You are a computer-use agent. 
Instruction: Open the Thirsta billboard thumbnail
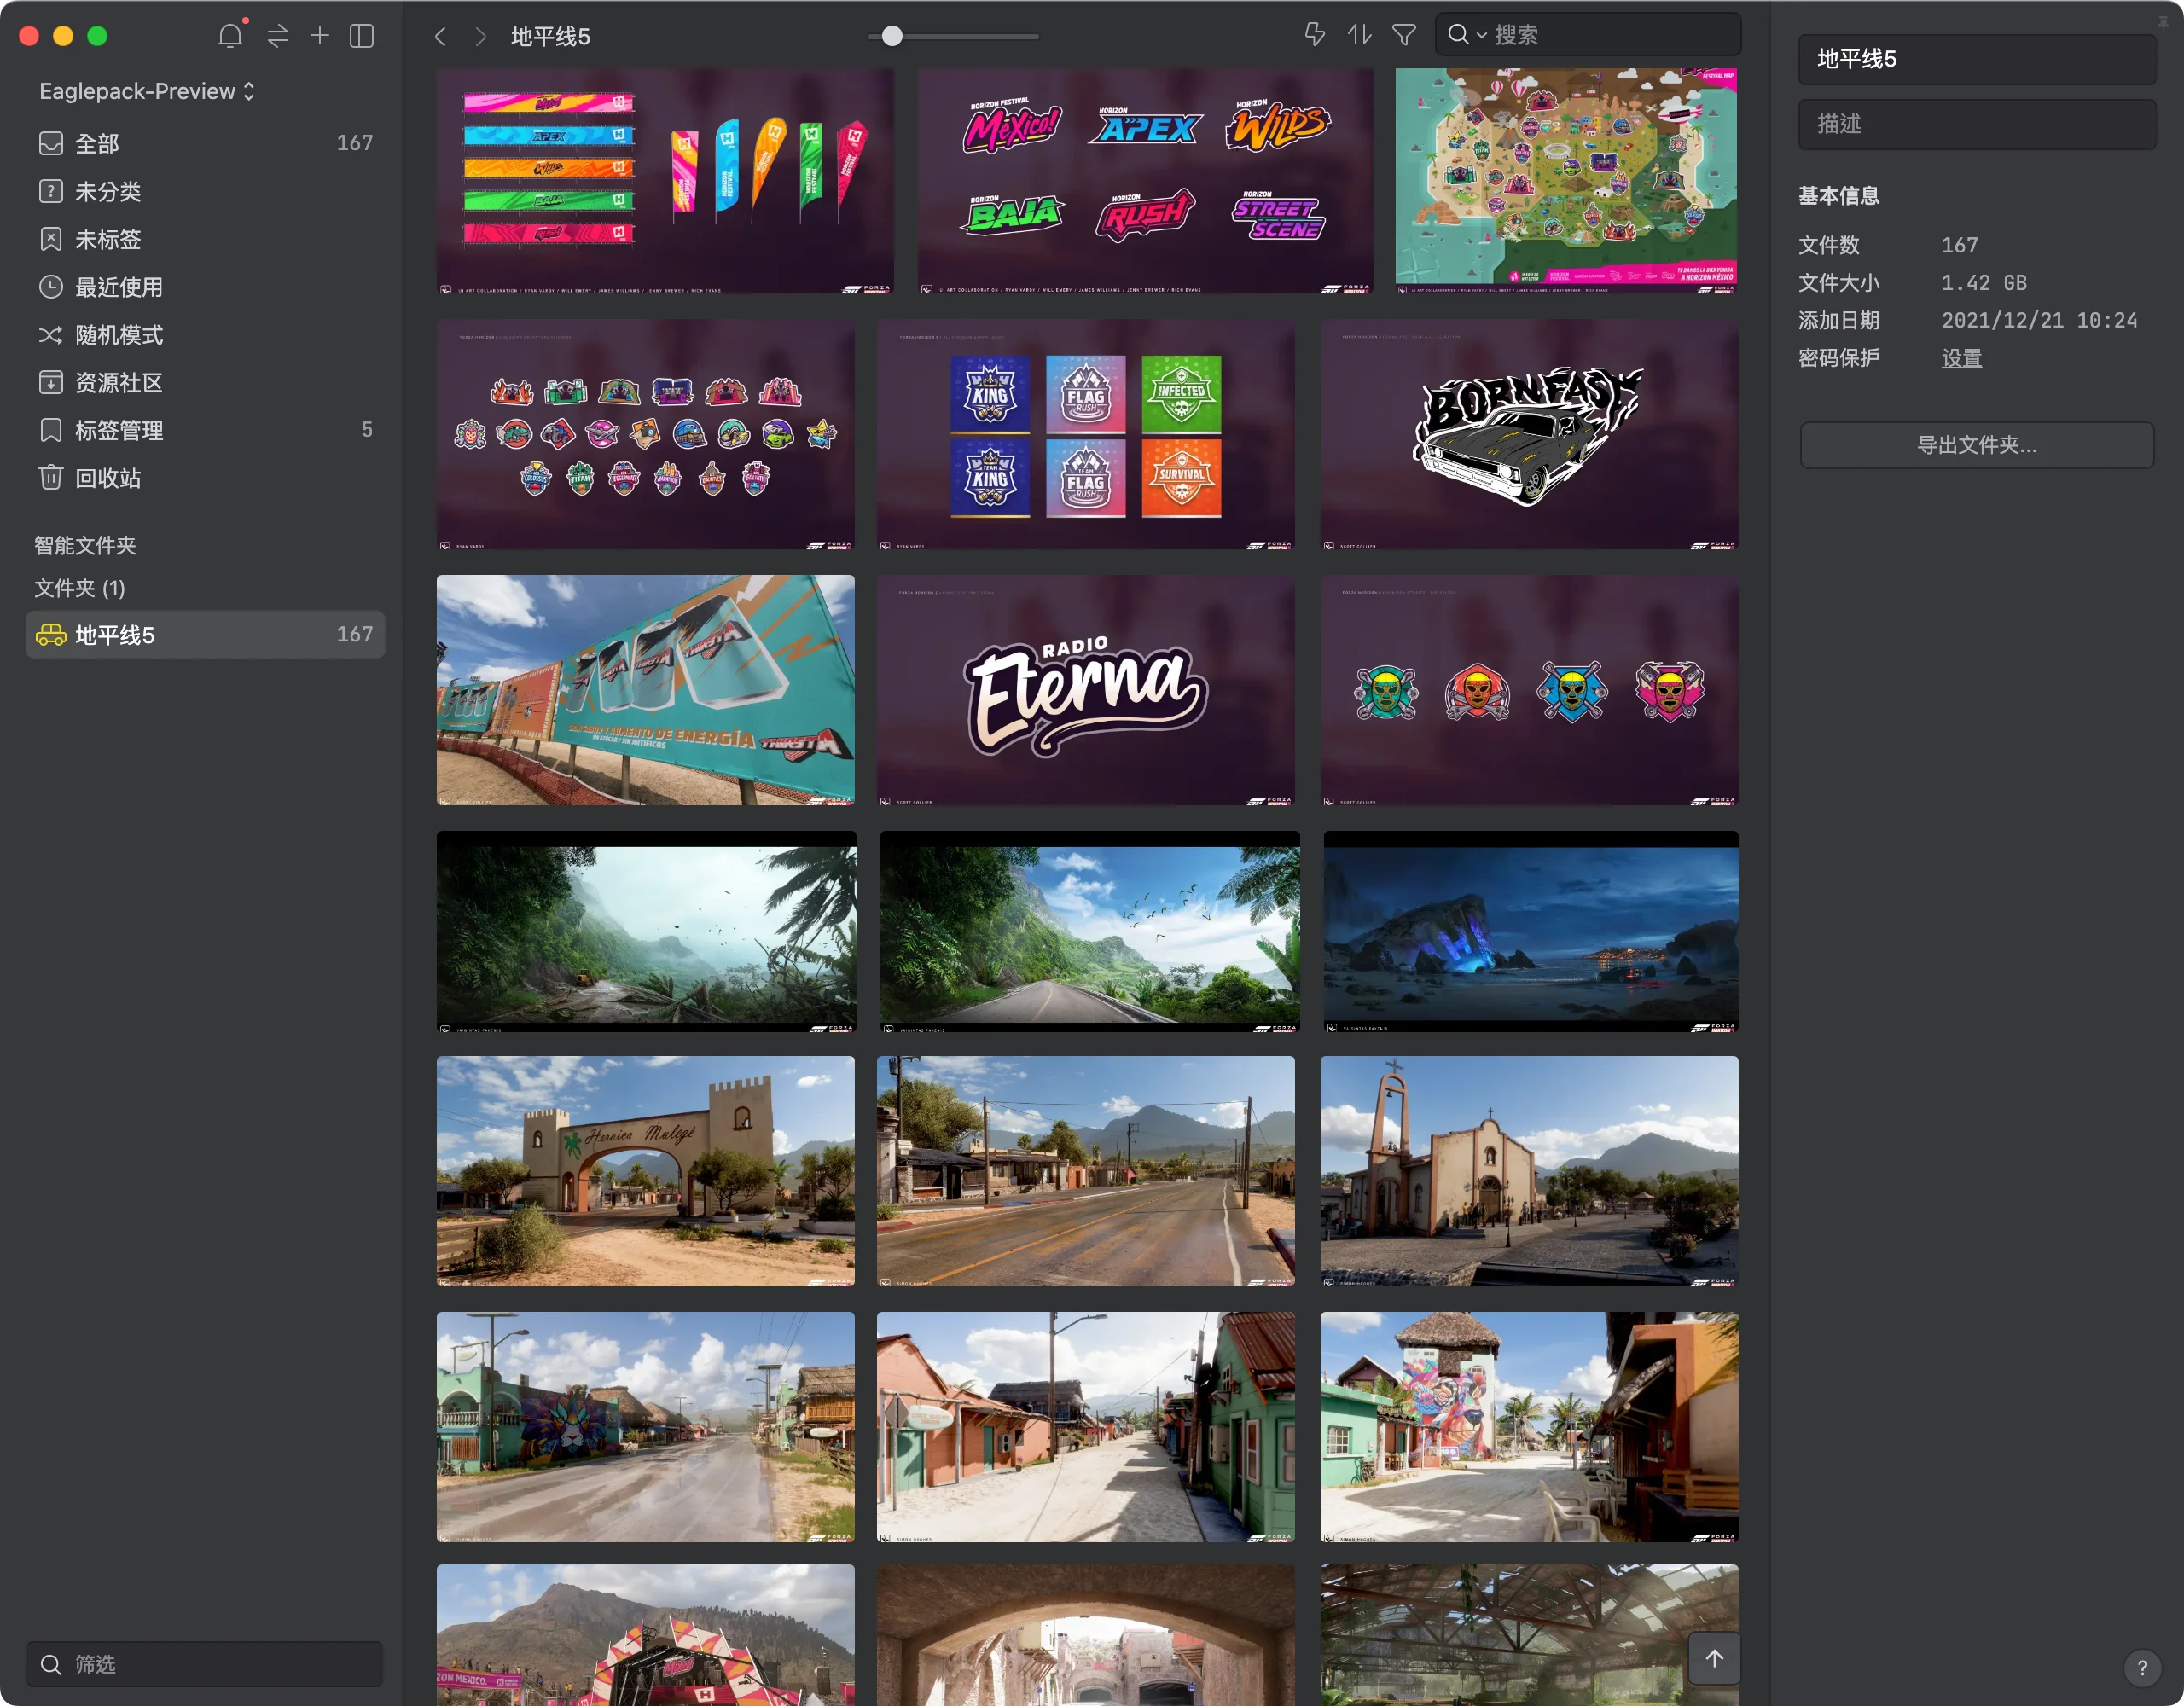(646, 690)
